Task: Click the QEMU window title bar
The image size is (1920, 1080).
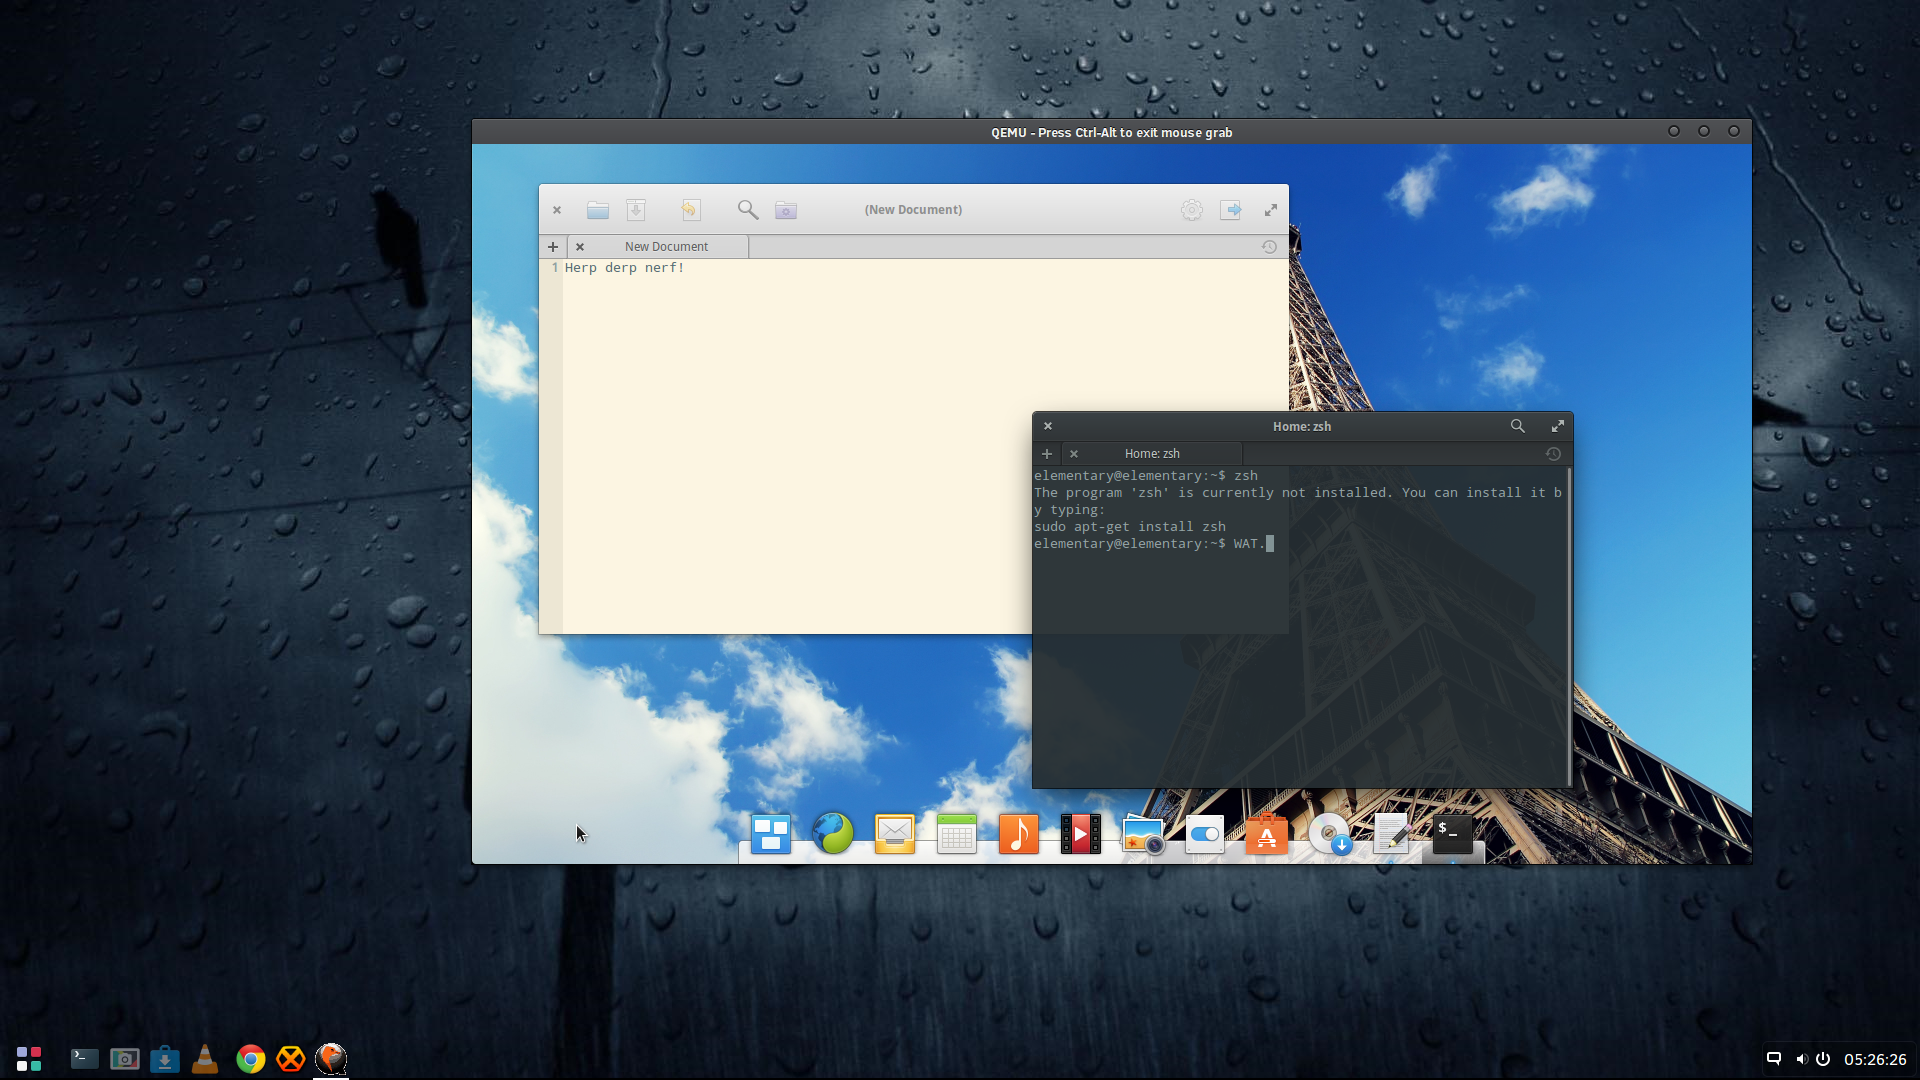Action: tap(1111, 132)
